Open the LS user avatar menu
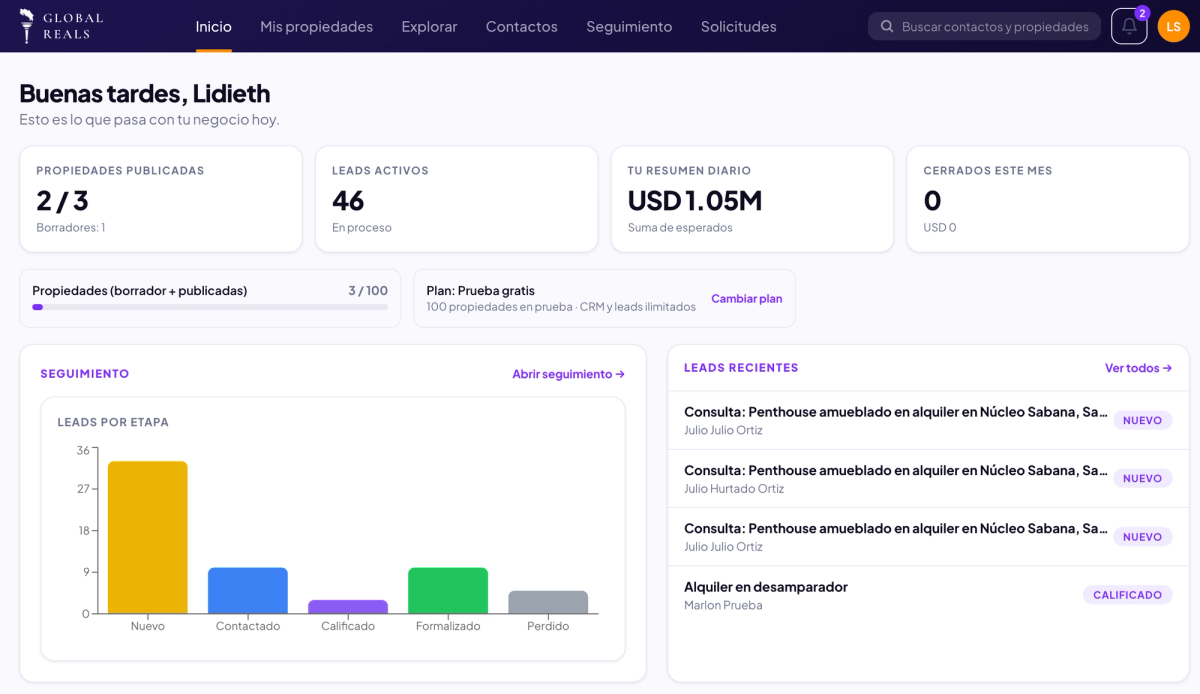The height and width of the screenshot is (694, 1200). pos(1173,26)
